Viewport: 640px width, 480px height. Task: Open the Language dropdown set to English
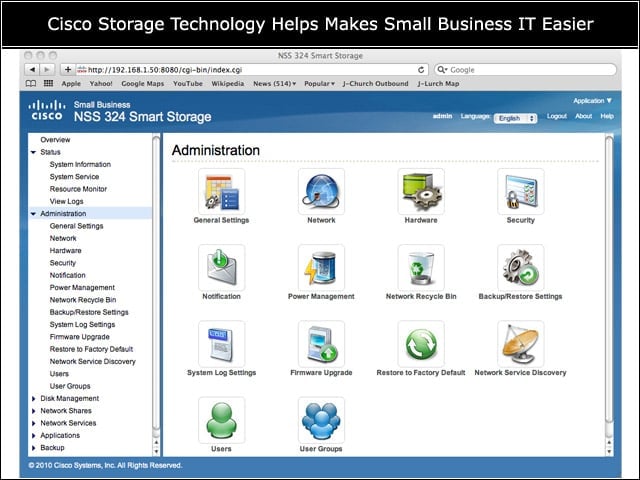[x=516, y=118]
